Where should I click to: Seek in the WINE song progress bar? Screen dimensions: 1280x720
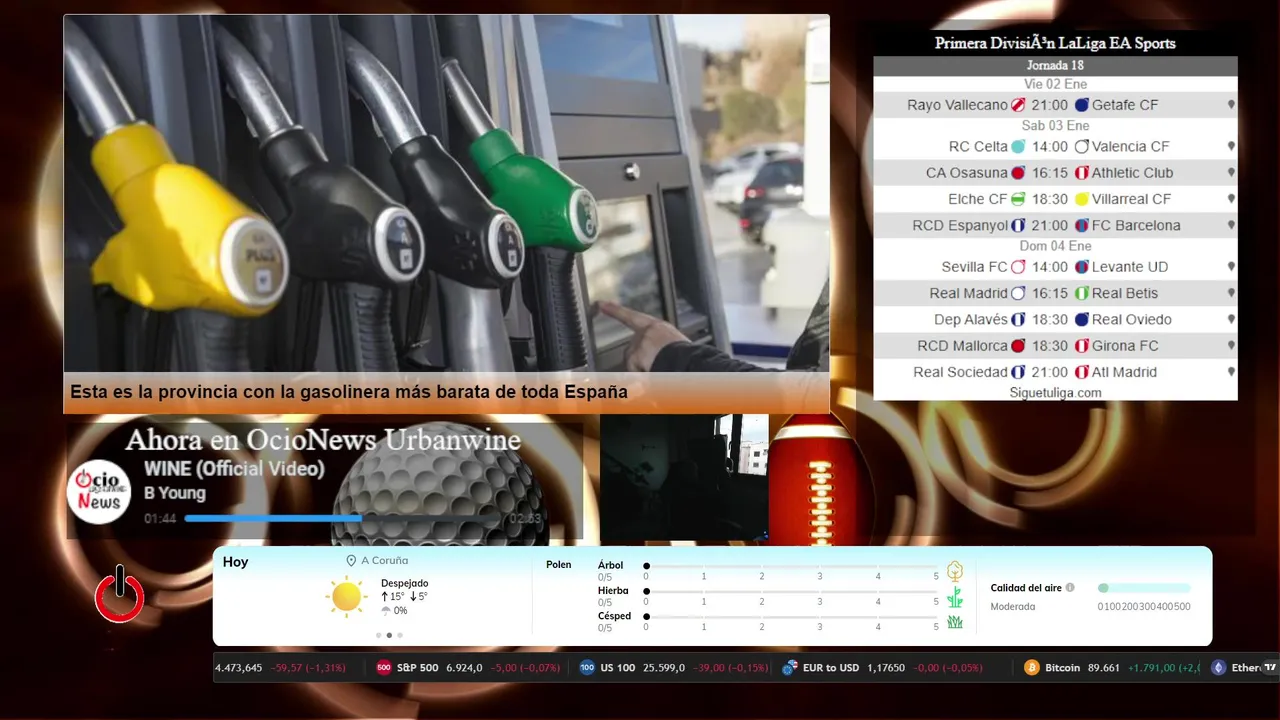(344, 518)
